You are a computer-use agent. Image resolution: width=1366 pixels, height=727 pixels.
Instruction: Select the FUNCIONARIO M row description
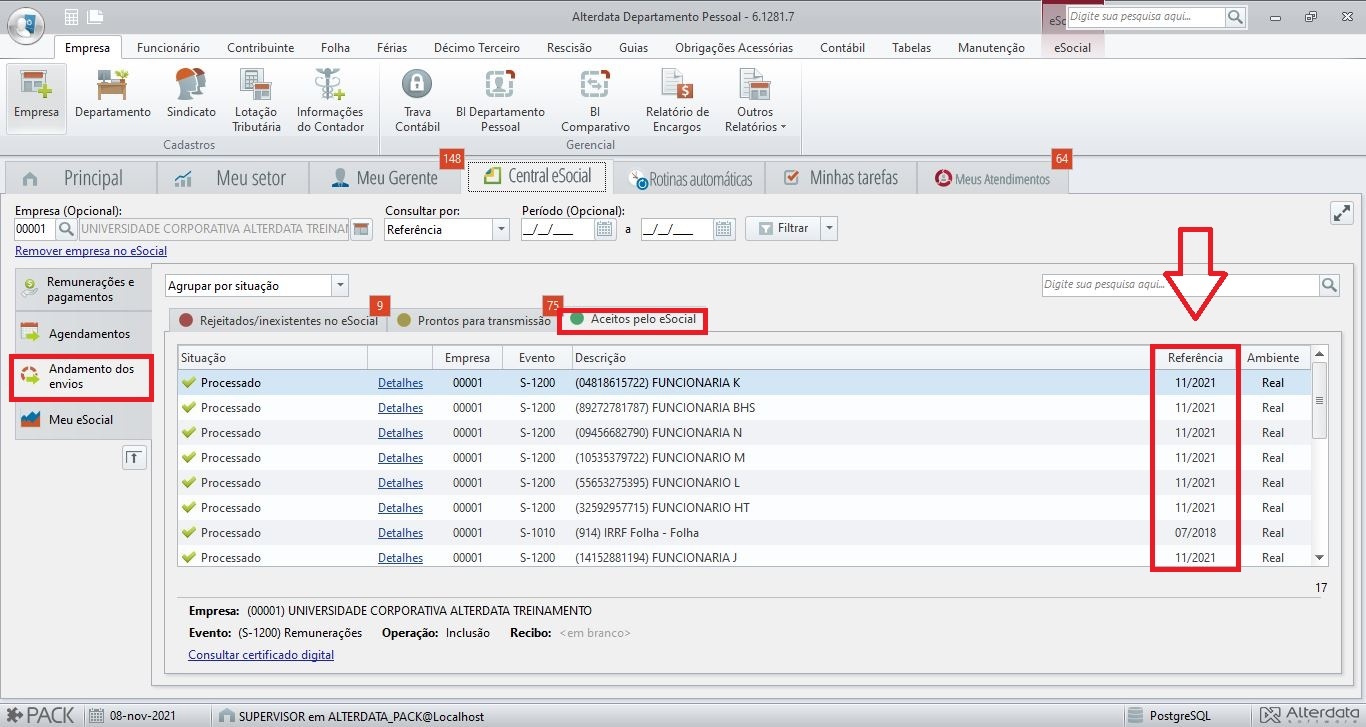coord(660,458)
